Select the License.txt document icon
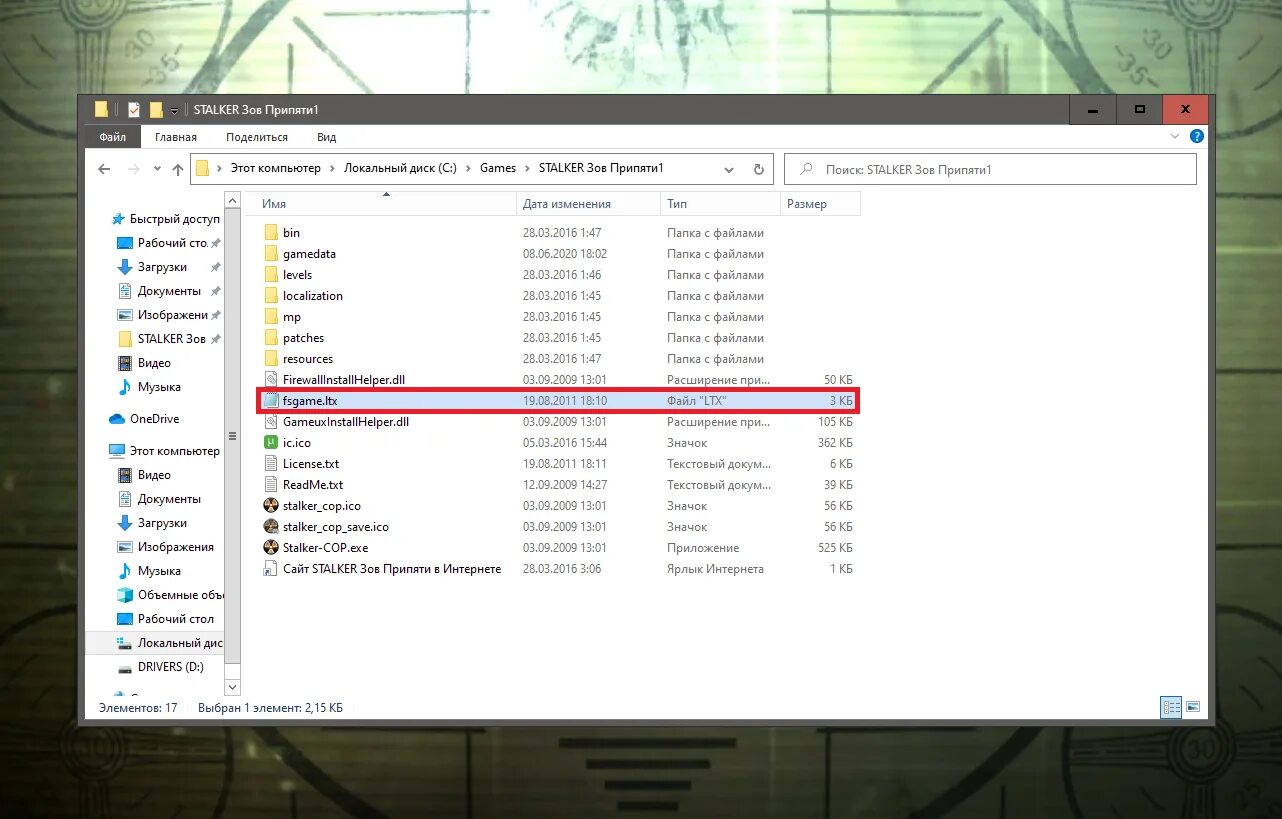 click(270, 463)
